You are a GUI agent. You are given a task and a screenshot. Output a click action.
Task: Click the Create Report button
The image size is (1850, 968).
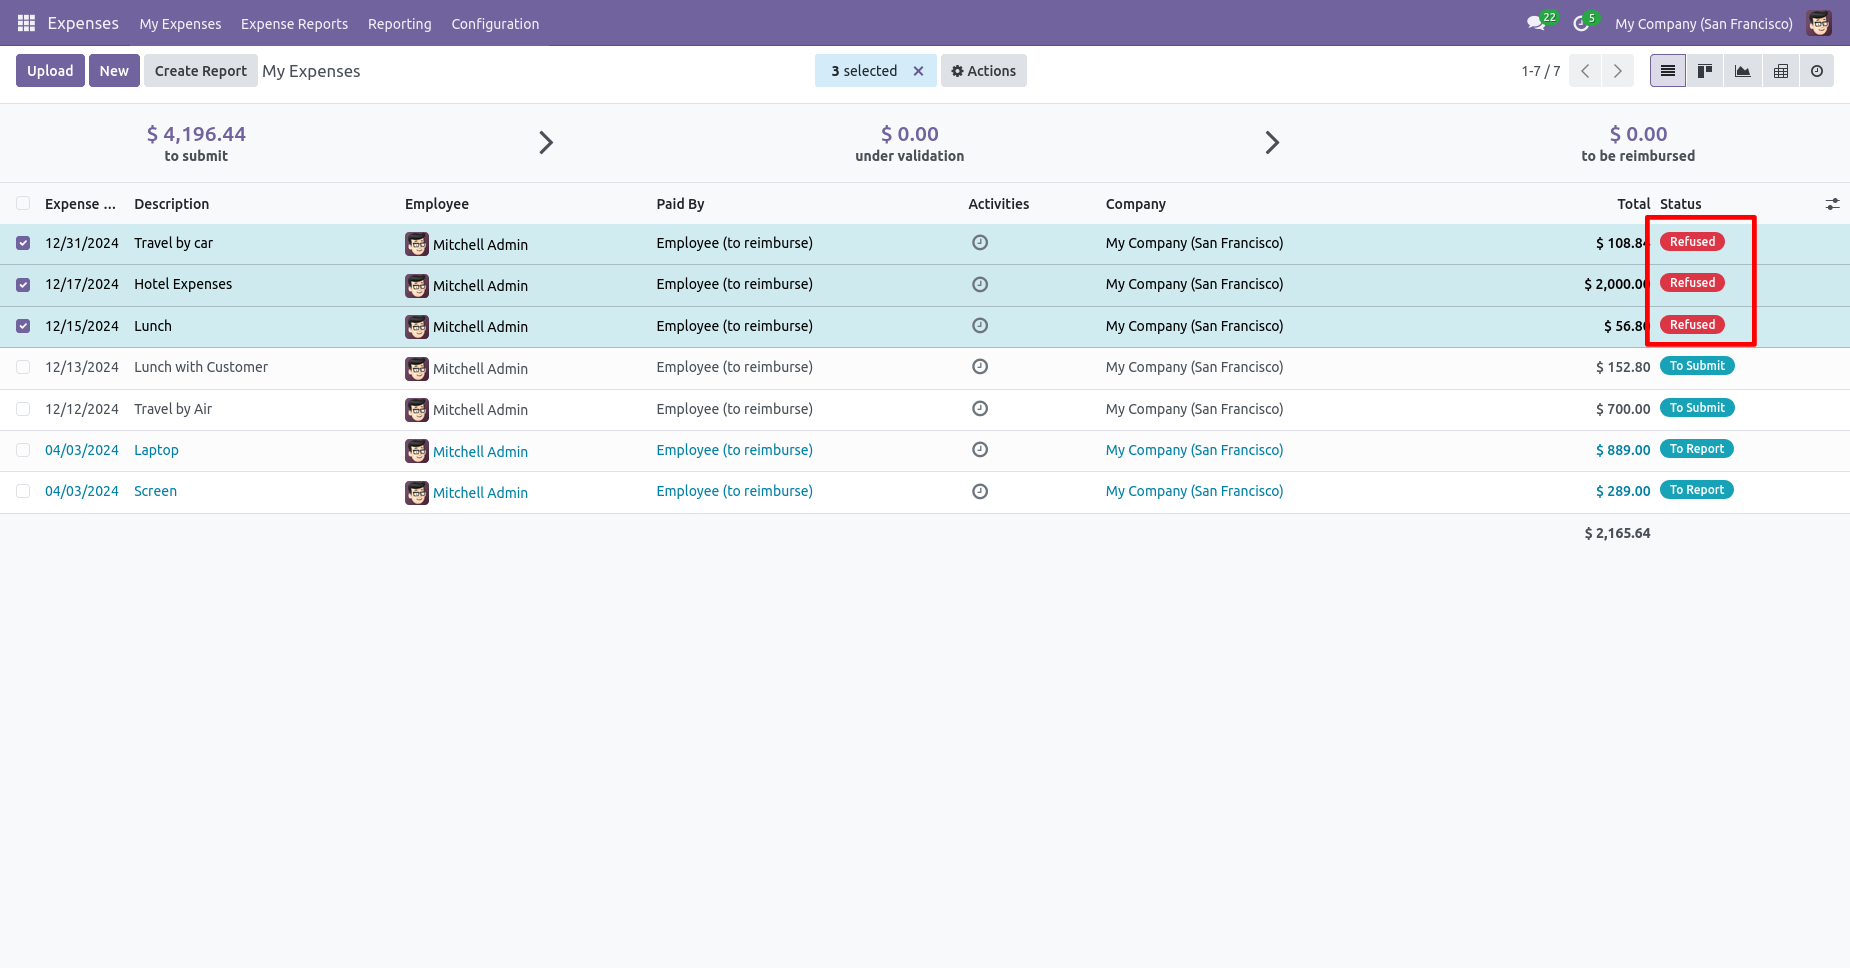pos(200,71)
